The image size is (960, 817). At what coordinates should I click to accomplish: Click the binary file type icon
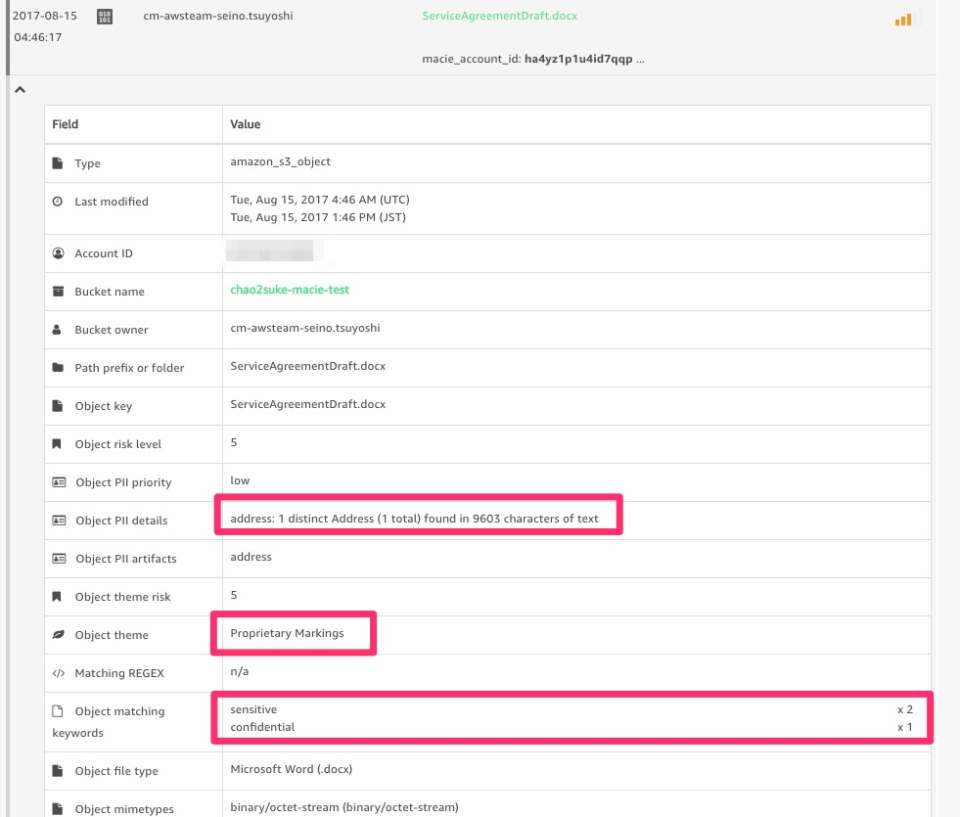point(105,17)
